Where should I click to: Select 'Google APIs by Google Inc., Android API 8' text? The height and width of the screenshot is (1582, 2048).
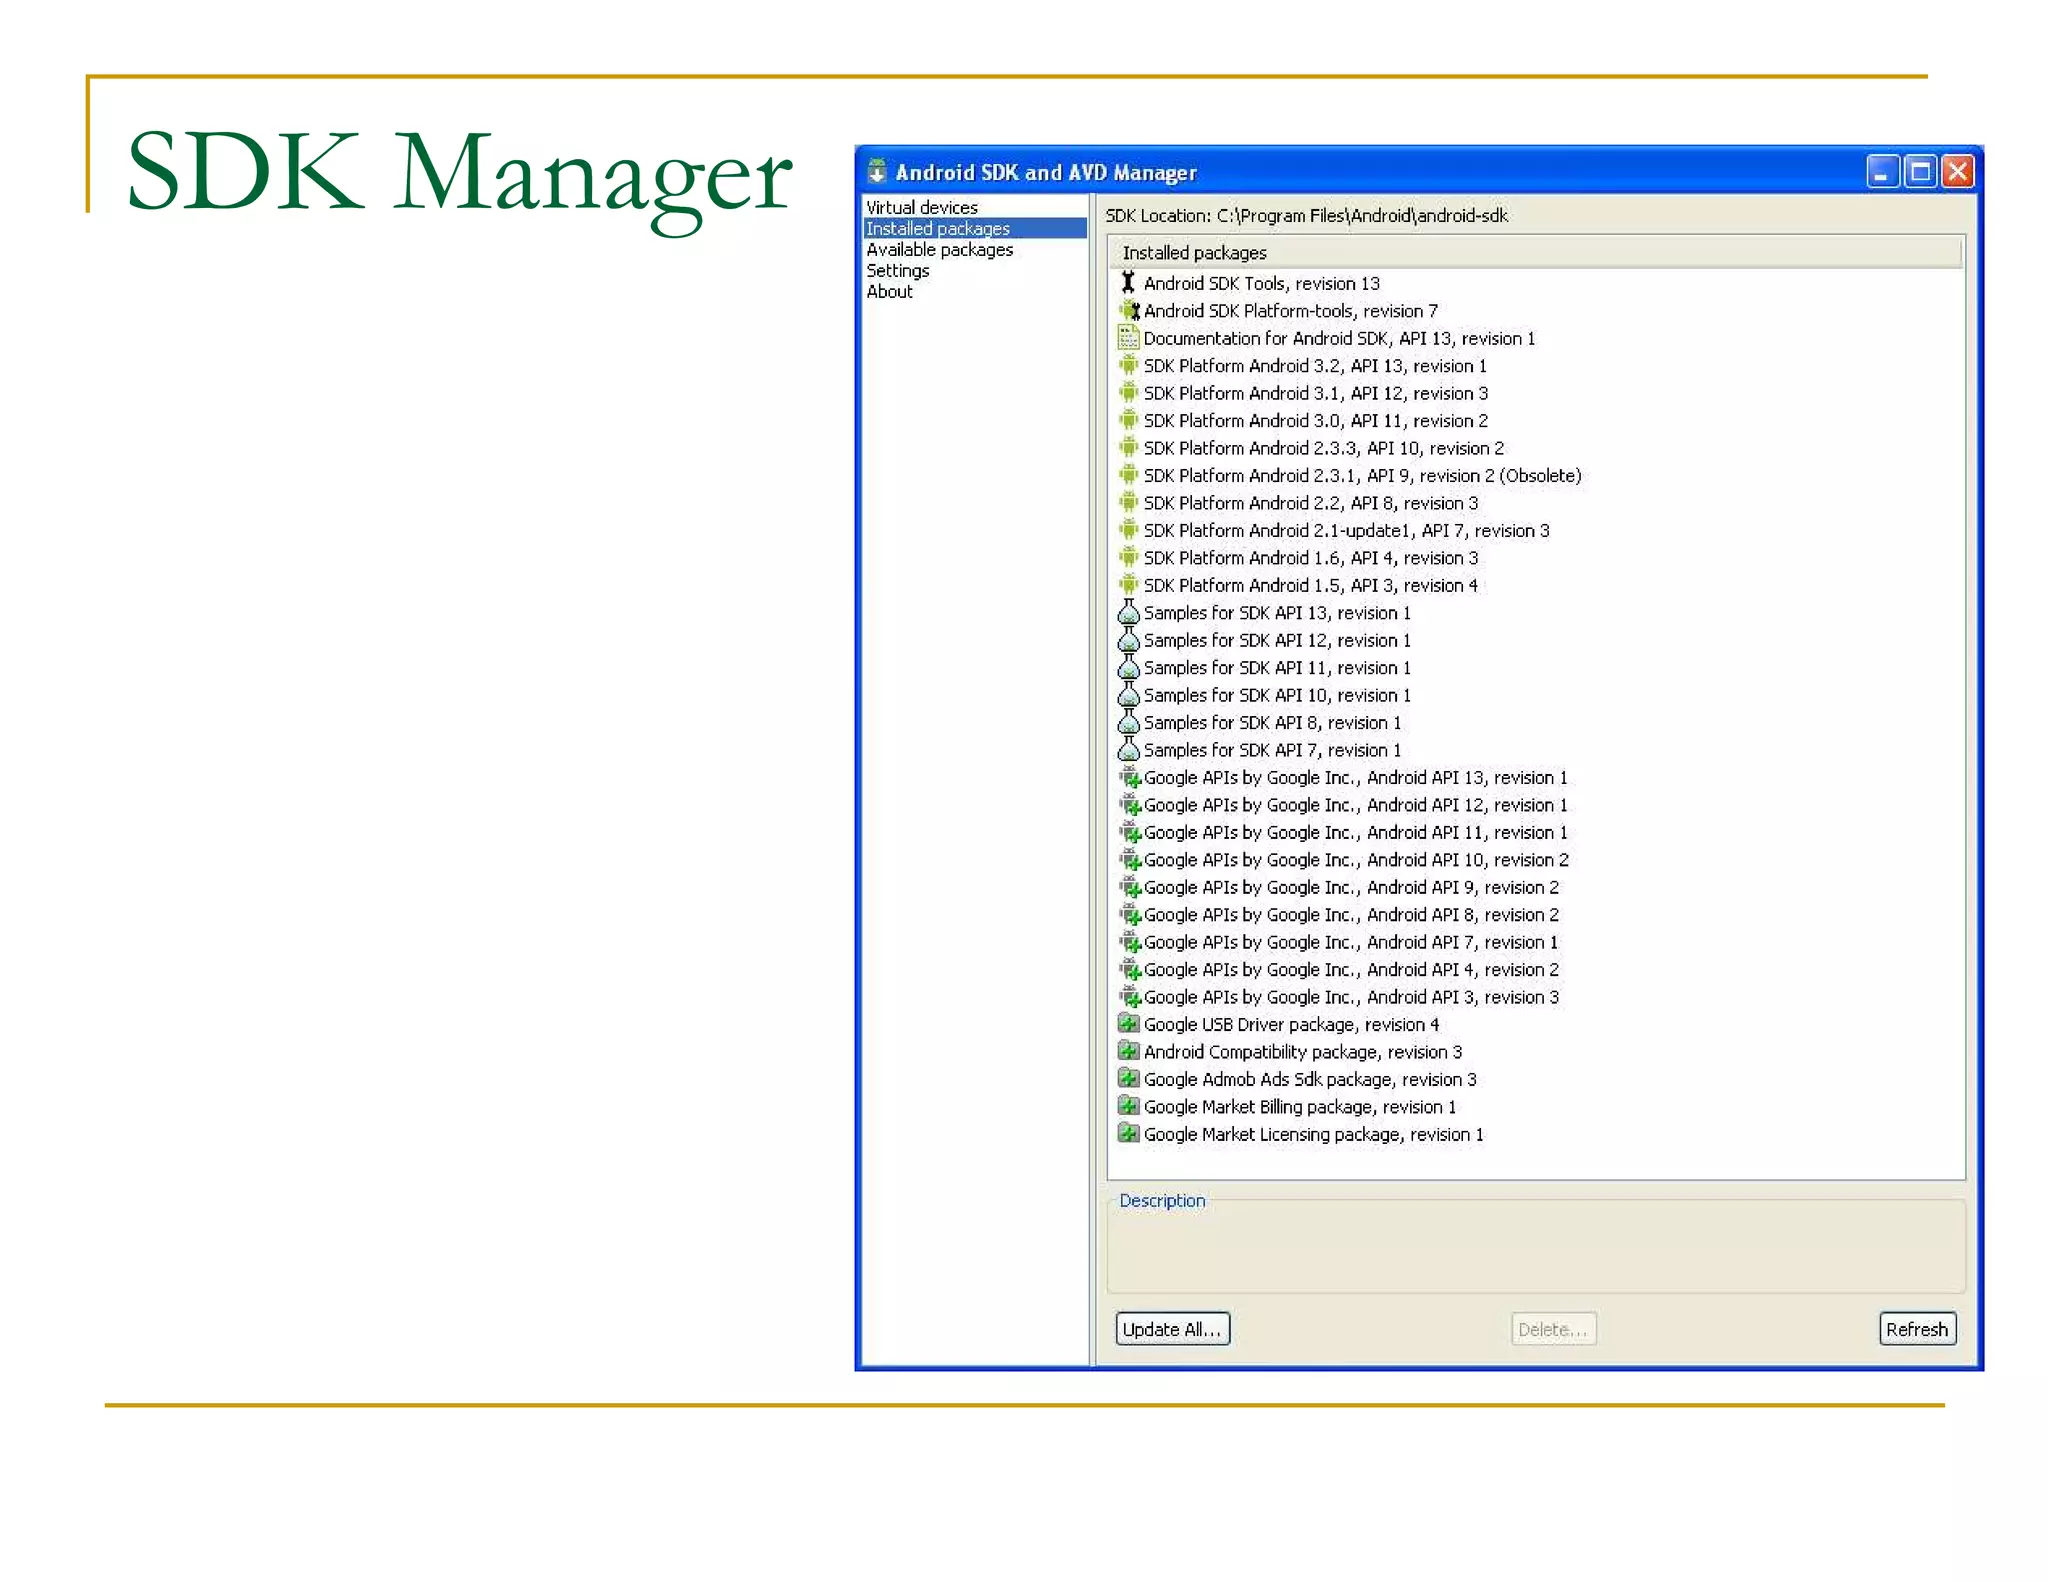pyautogui.click(x=1351, y=915)
